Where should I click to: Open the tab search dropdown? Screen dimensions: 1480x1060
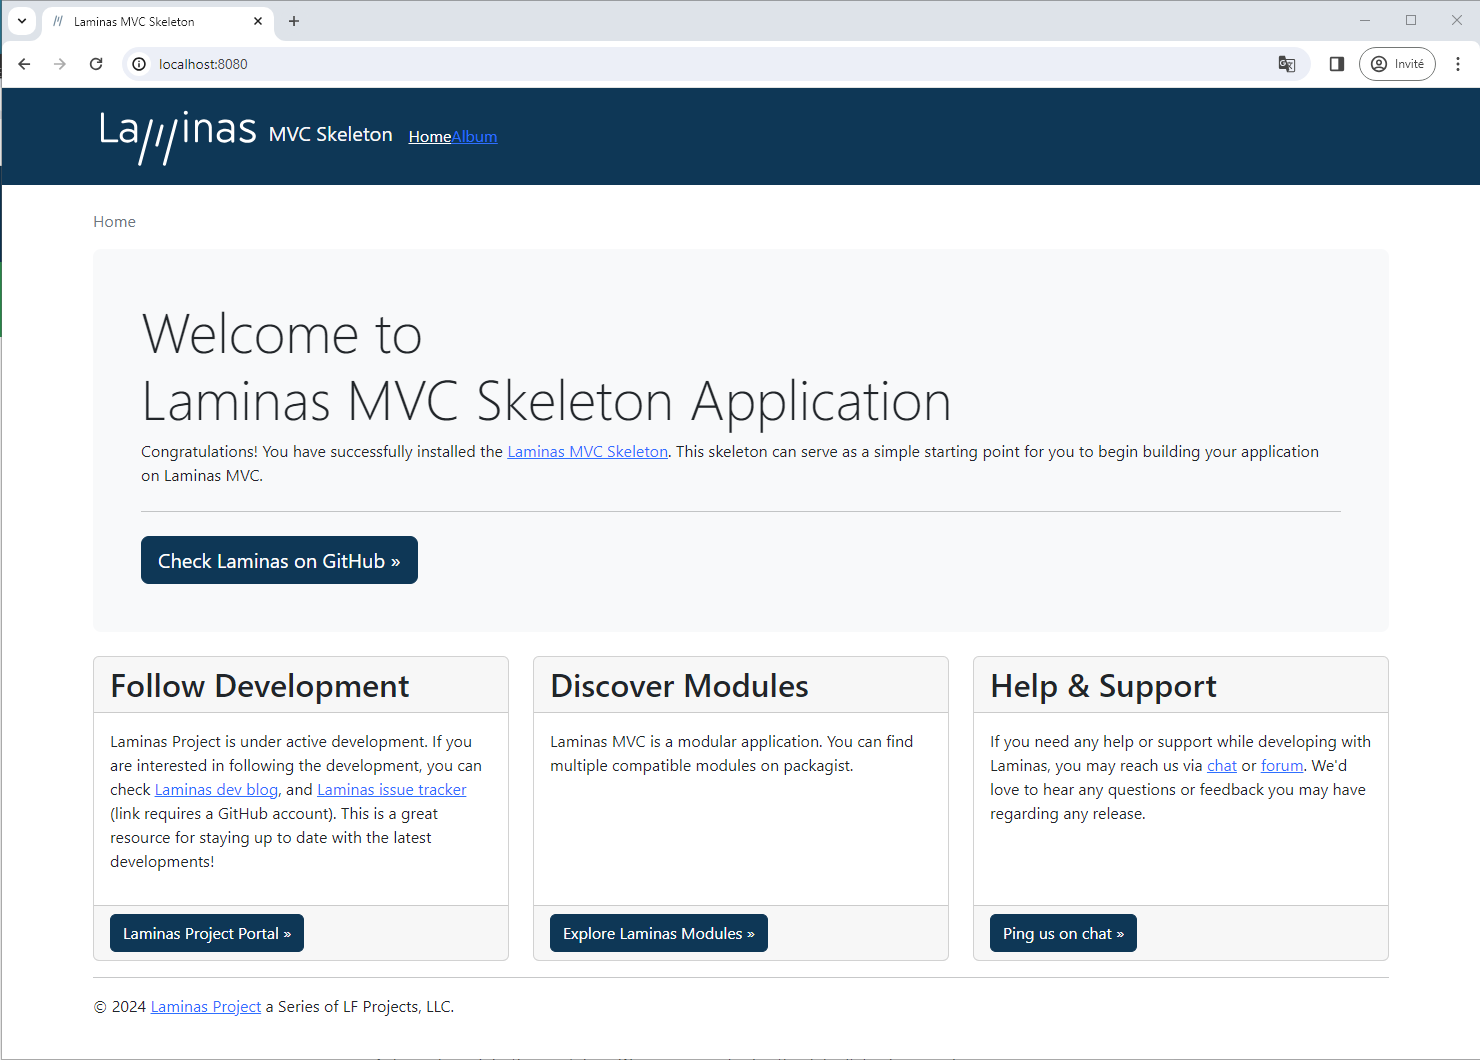(x=22, y=20)
